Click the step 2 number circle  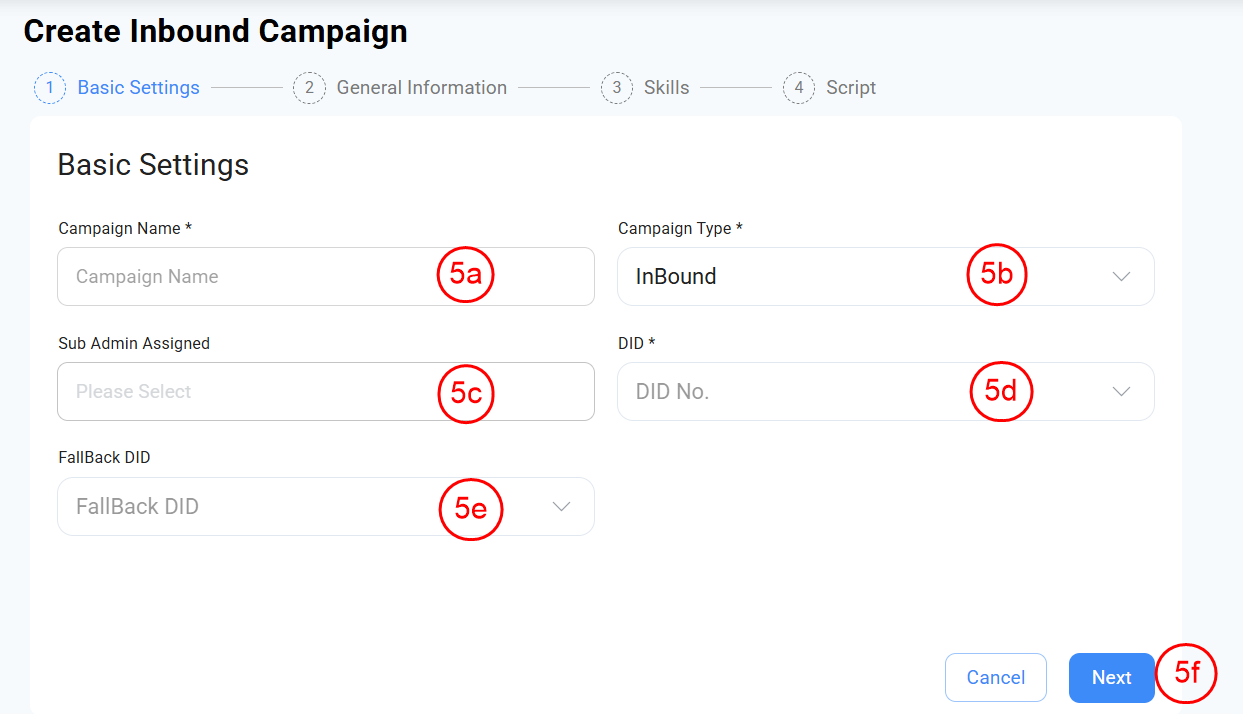pos(309,88)
